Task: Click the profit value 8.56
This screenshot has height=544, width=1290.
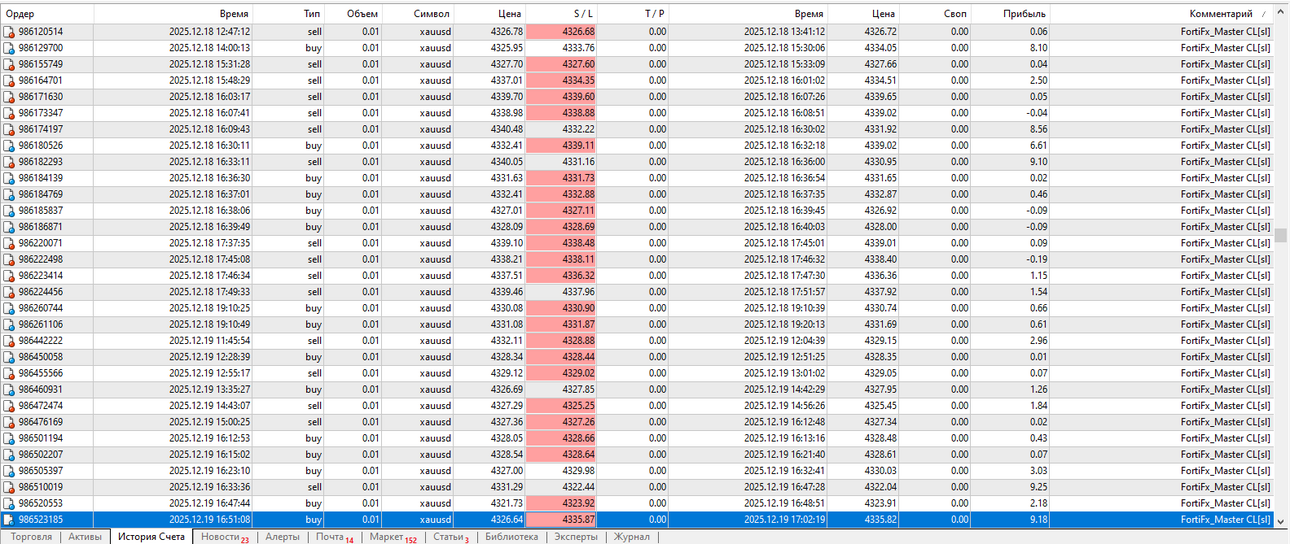Action: tap(1038, 129)
